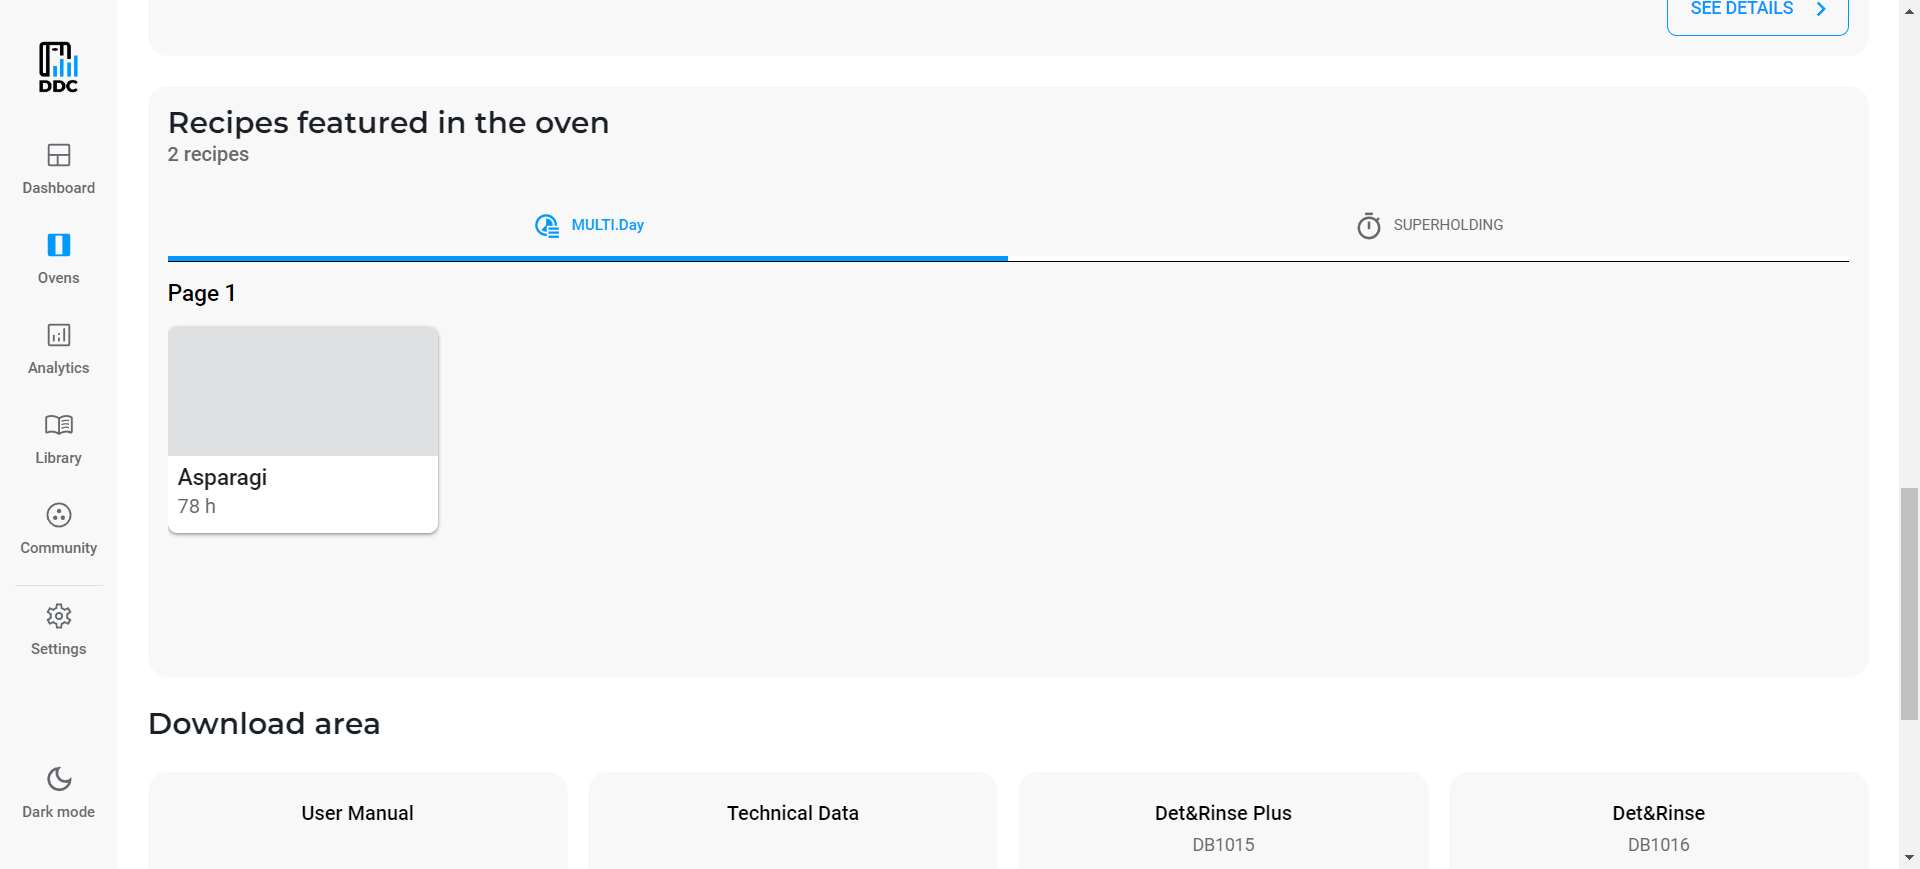1920x869 pixels.
Task: Open the Library book icon
Action: pyautogui.click(x=59, y=425)
